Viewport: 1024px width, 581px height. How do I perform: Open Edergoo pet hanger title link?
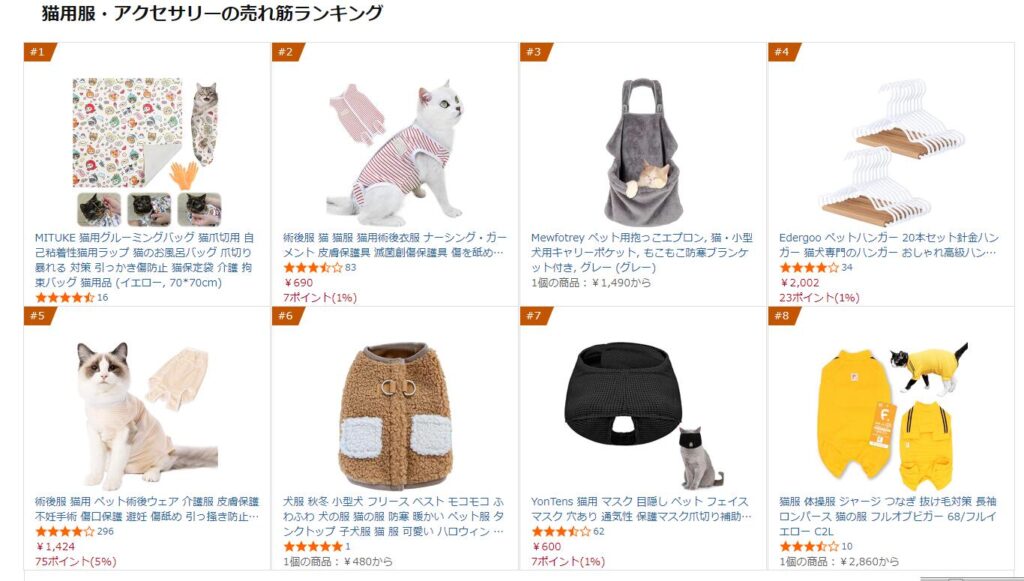889,245
